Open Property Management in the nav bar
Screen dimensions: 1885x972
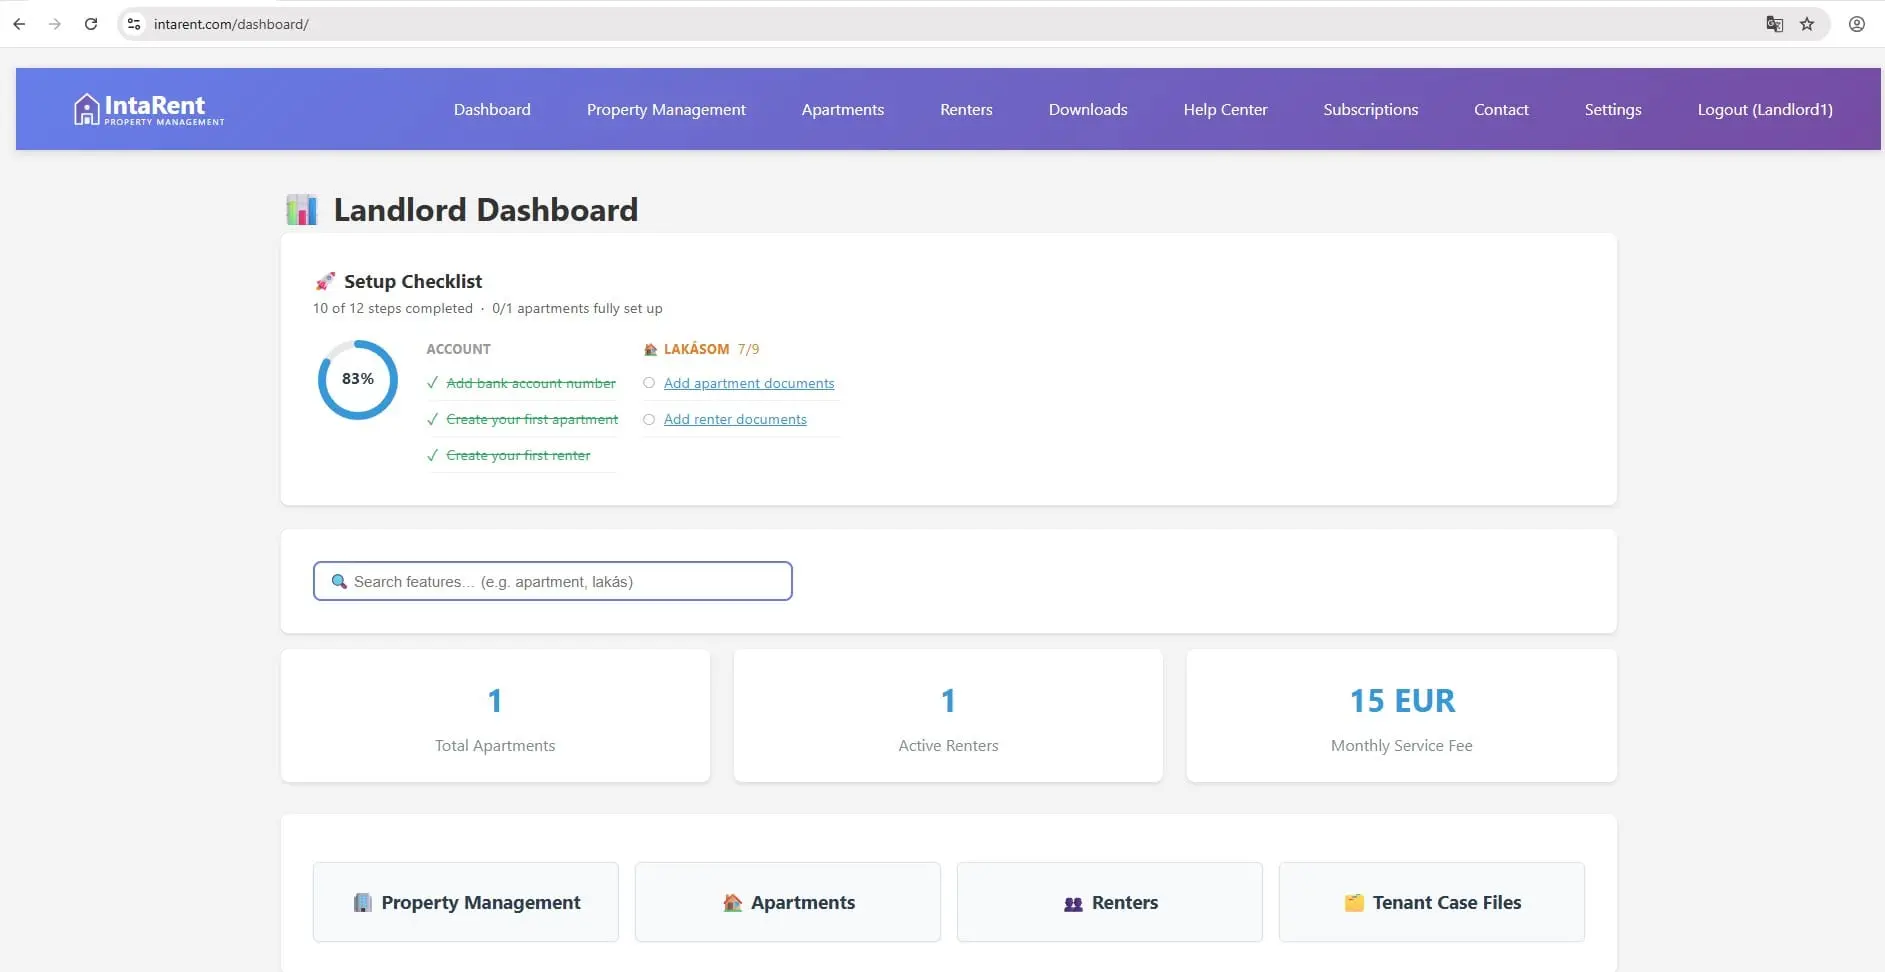666,109
